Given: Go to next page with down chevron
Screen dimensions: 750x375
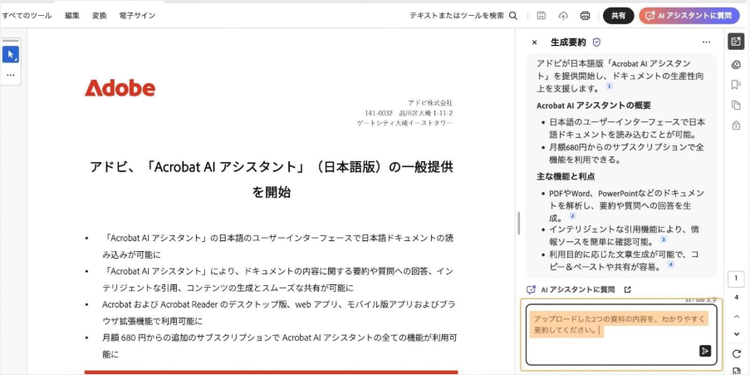Looking at the screenshot, I should point(736,334).
